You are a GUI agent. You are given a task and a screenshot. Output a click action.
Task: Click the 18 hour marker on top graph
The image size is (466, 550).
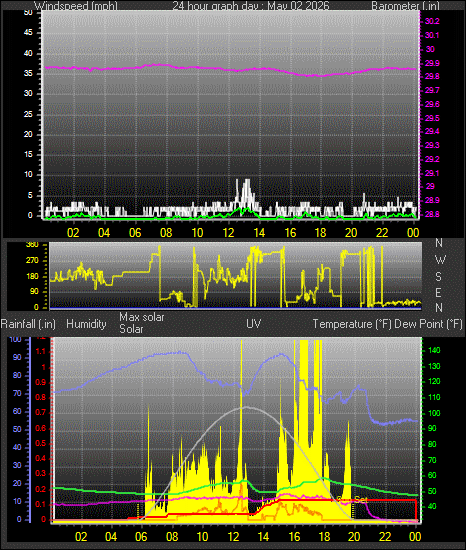(320, 233)
